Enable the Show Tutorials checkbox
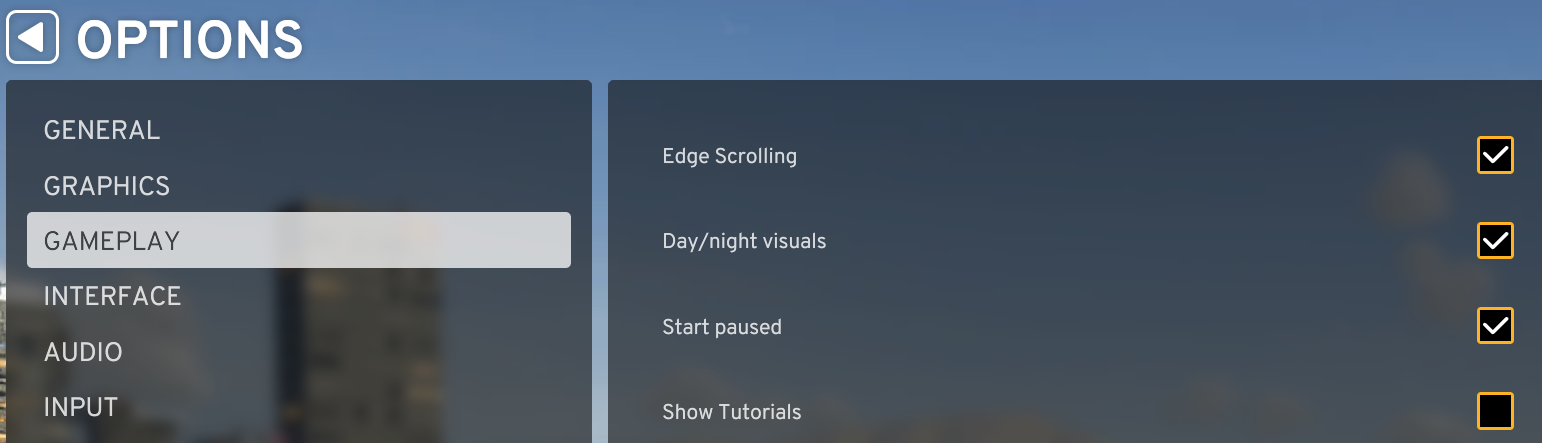 [1495, 411]
